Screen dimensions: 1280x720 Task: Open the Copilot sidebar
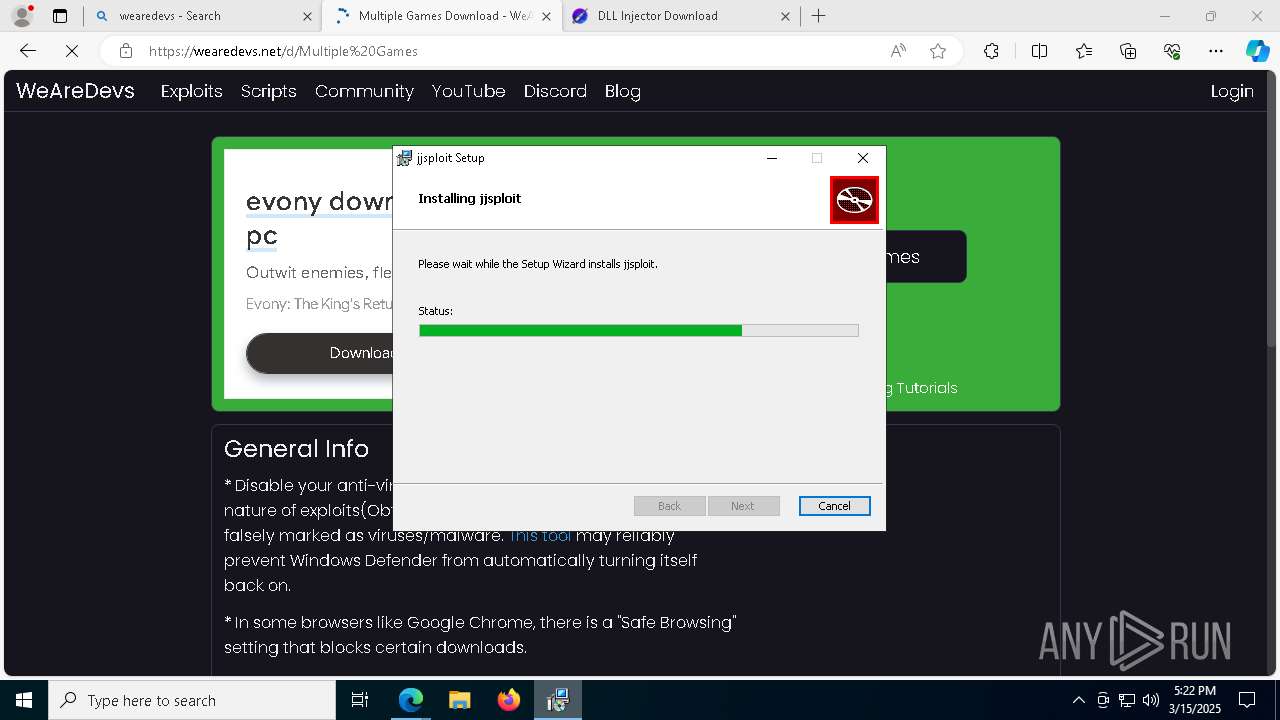pyautogui.click(x=1257, y=51)
